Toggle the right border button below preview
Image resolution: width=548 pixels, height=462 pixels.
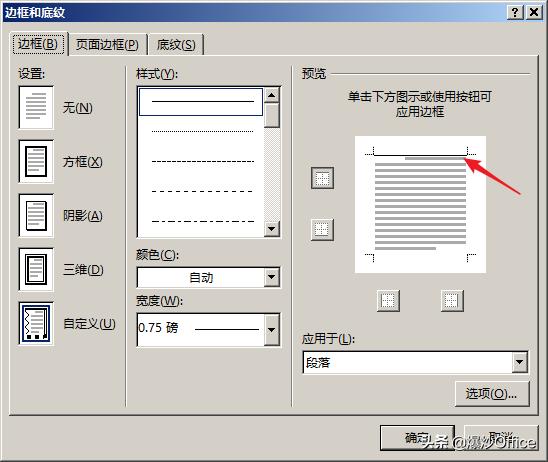pyautogui.click(x=452, y=300)
